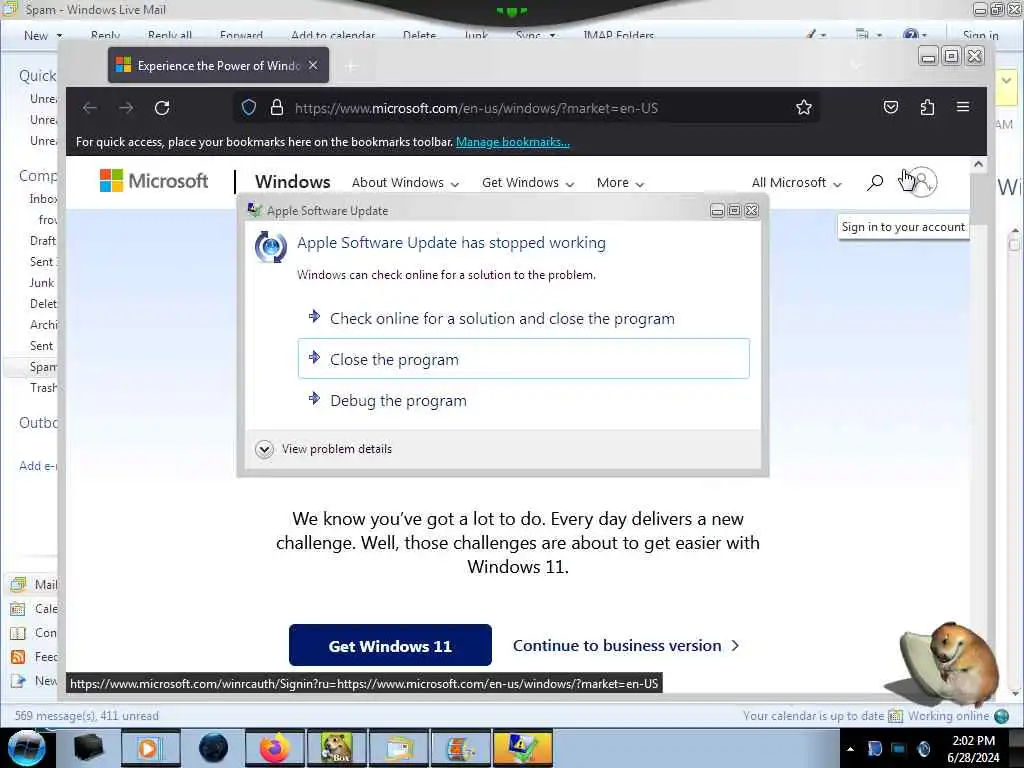Save page to Pocket
The width and height of the screenshot is (1024, 768).
[891, 107]
